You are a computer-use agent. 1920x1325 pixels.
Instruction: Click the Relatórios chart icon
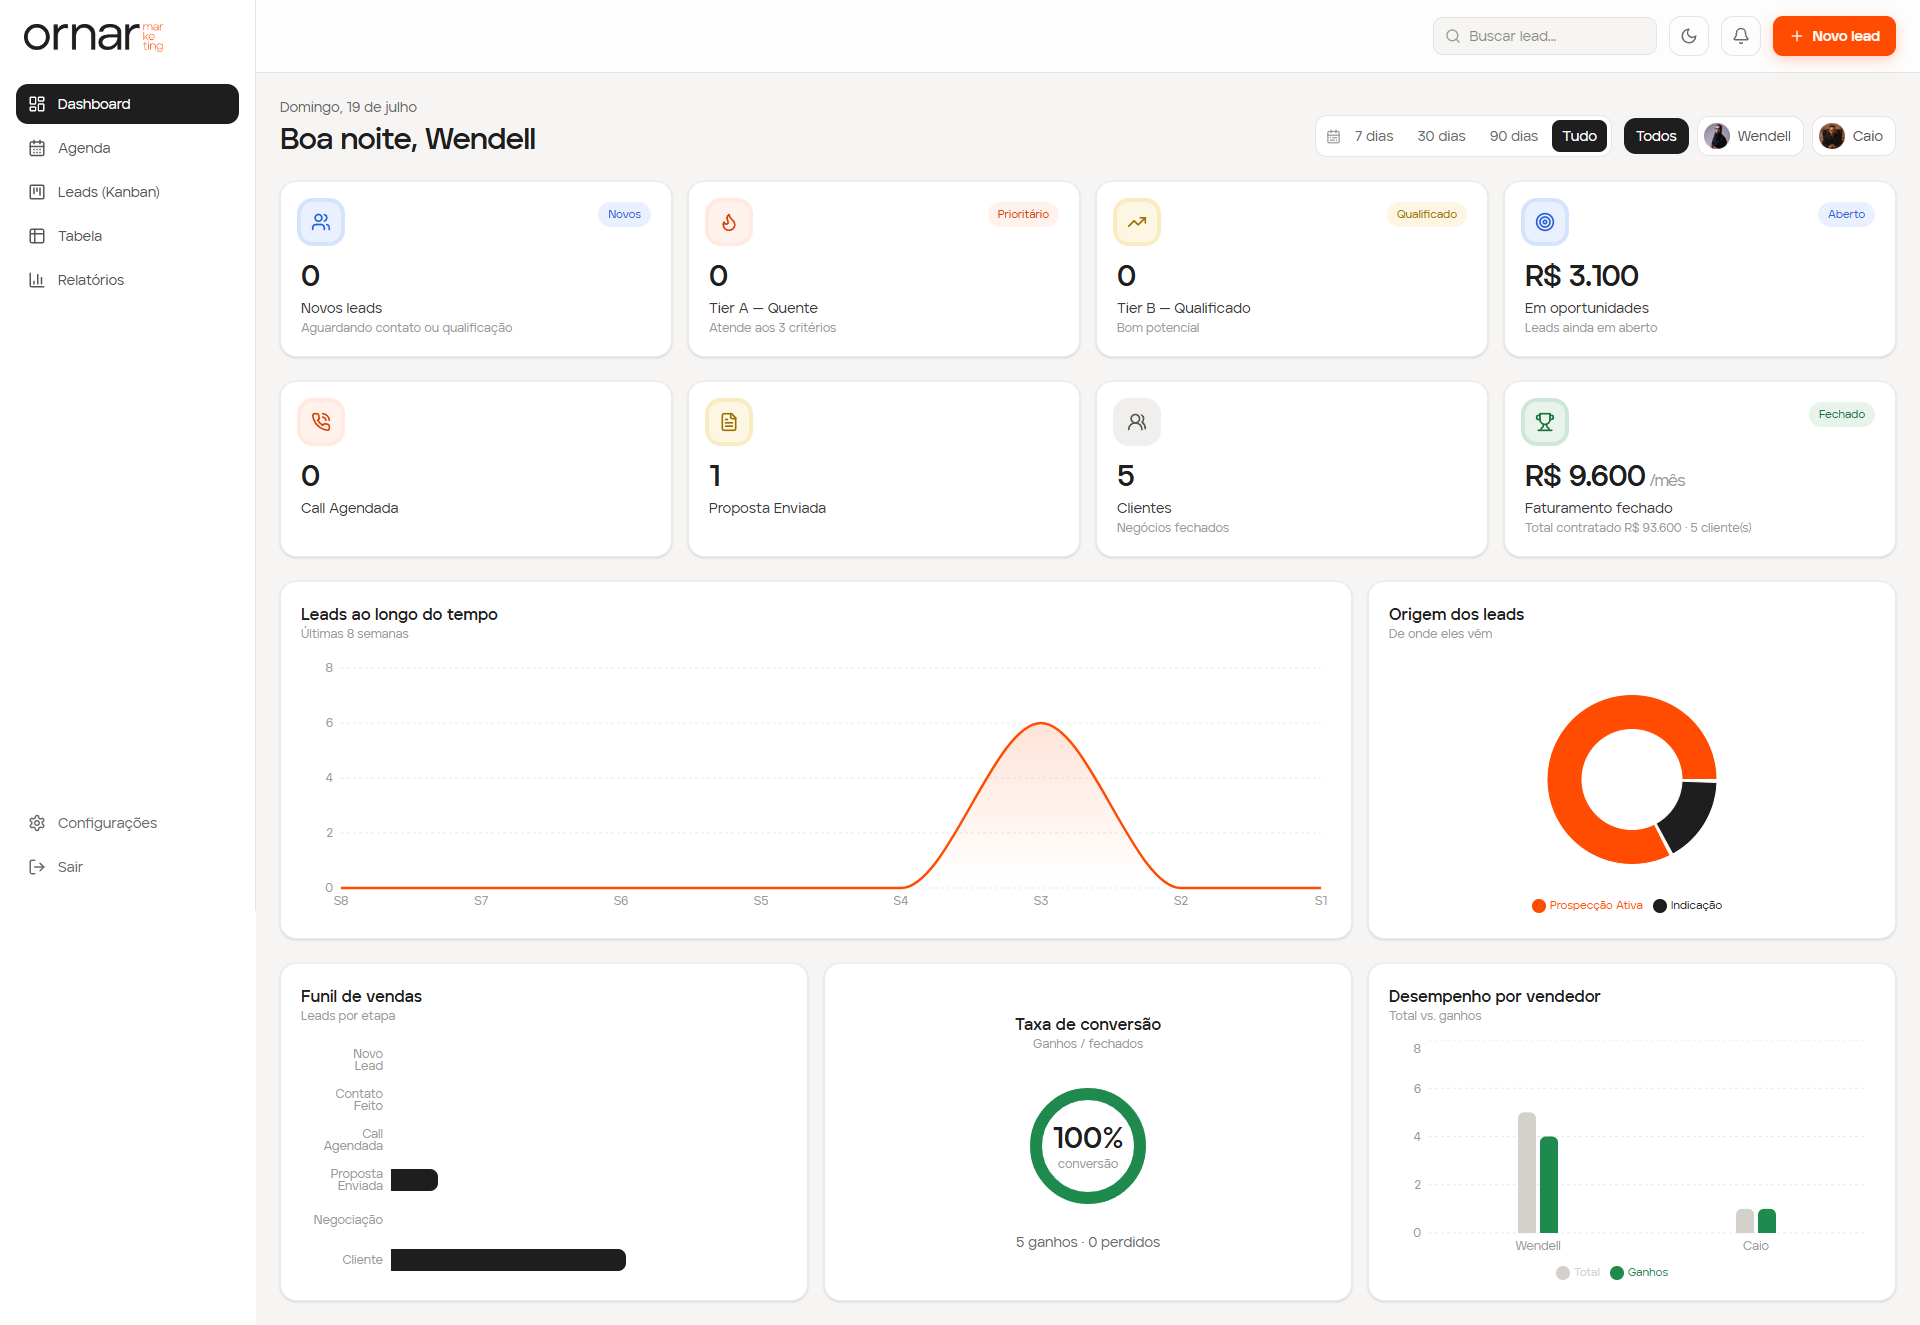tap(37, 280)
